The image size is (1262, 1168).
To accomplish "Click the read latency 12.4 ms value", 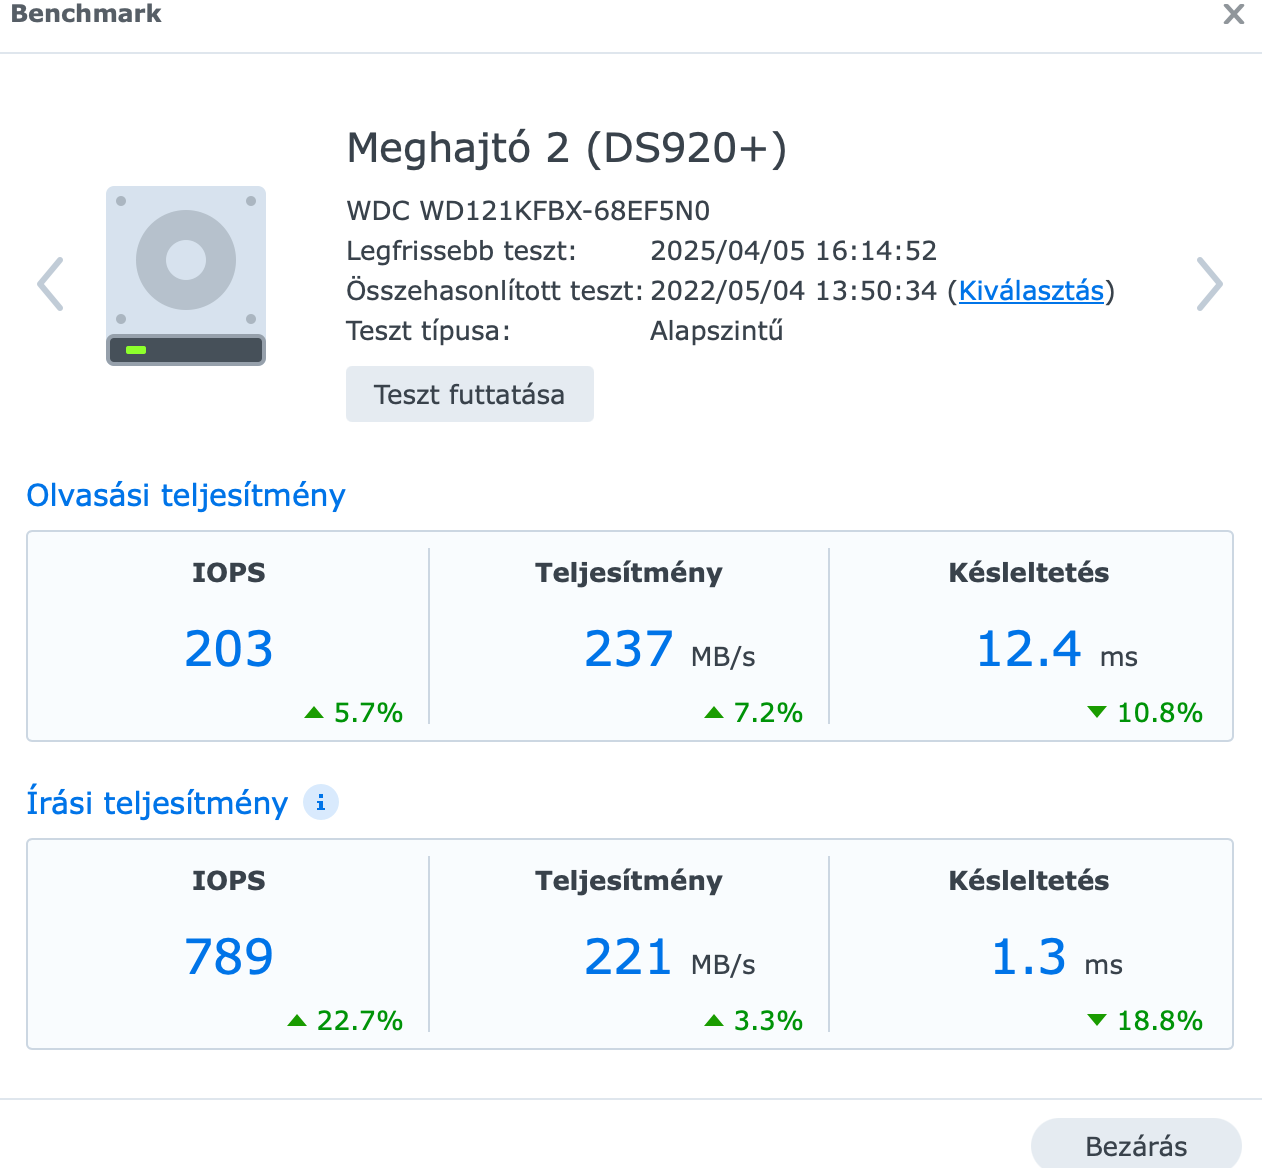I will (x=1057, y=650).
